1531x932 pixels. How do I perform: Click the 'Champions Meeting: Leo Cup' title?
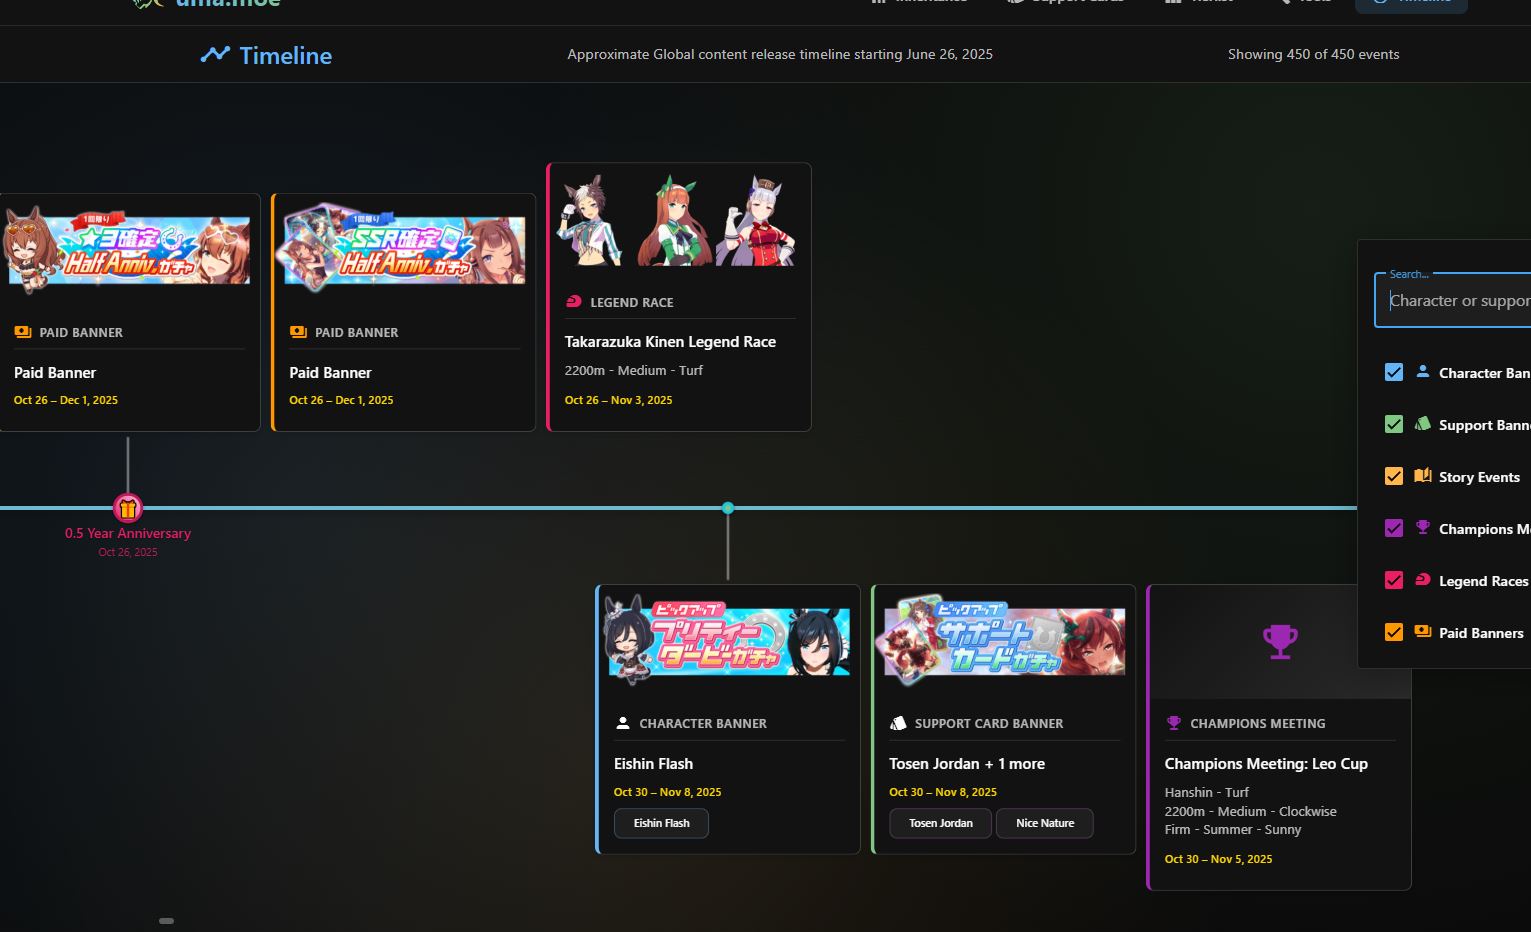click(1266, 764)
